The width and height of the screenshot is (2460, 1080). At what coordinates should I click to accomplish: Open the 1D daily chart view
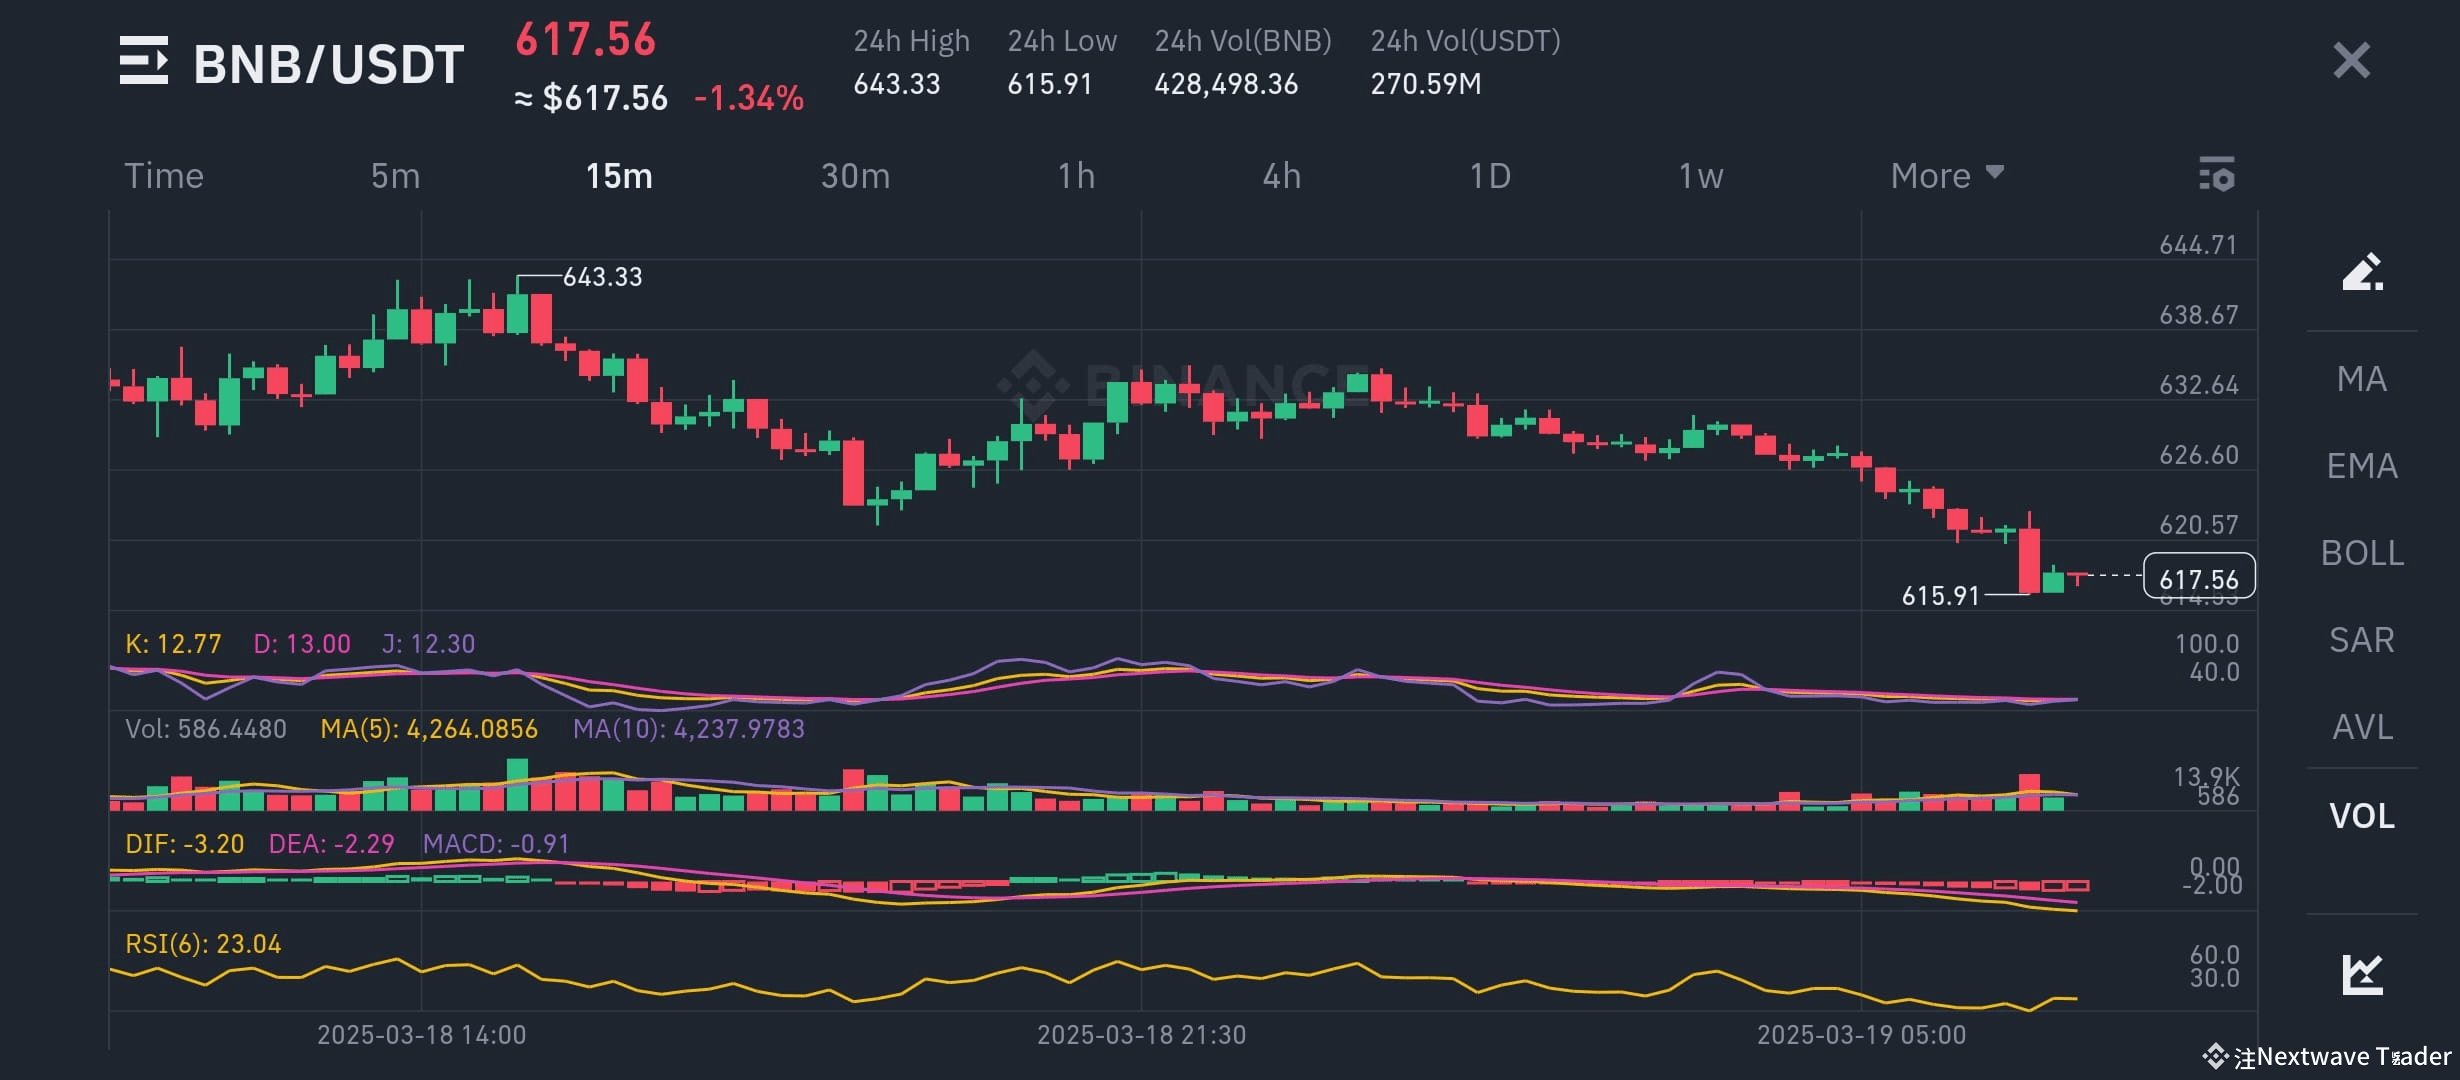coord(1491,175)
